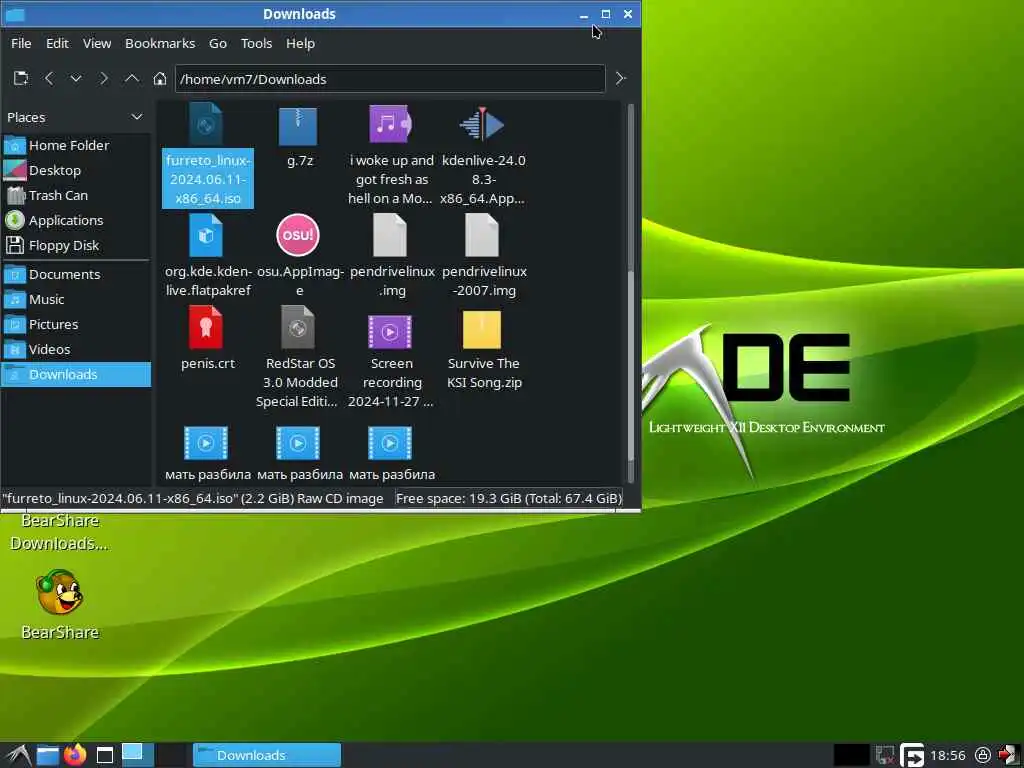Image resolution: width=1024 pixels, height=768 pixels.
Task: Select Home Folder in Places
Action: point(76,145)
